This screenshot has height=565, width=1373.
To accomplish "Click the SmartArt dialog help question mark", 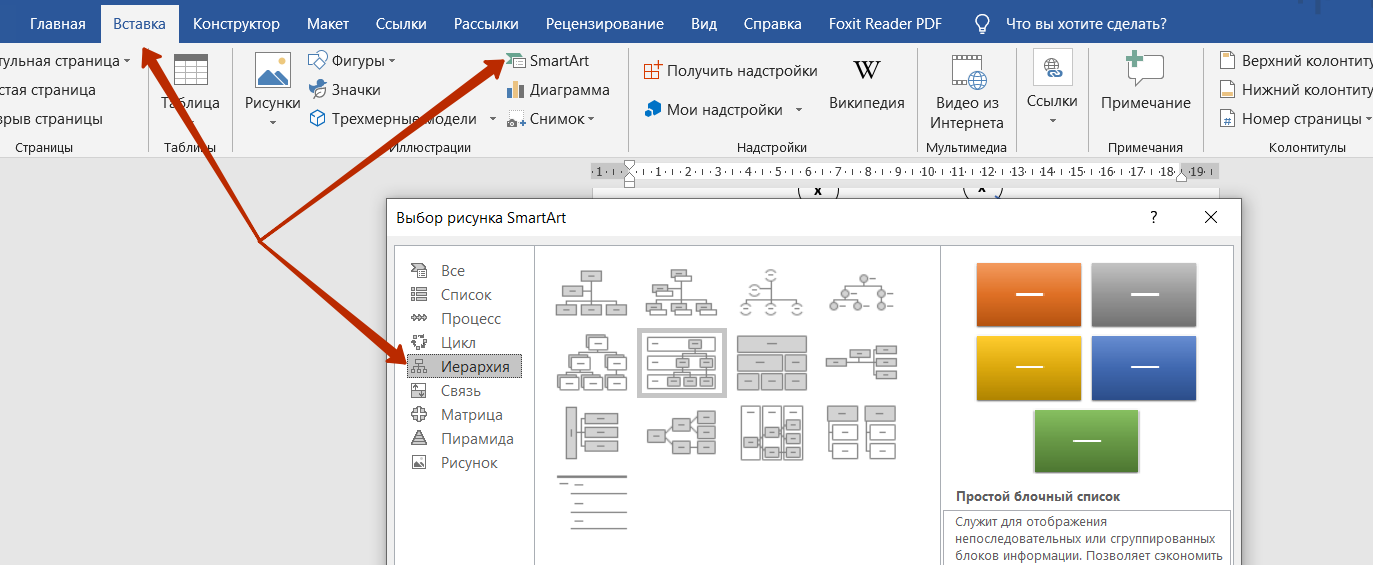I will 1154,217.
